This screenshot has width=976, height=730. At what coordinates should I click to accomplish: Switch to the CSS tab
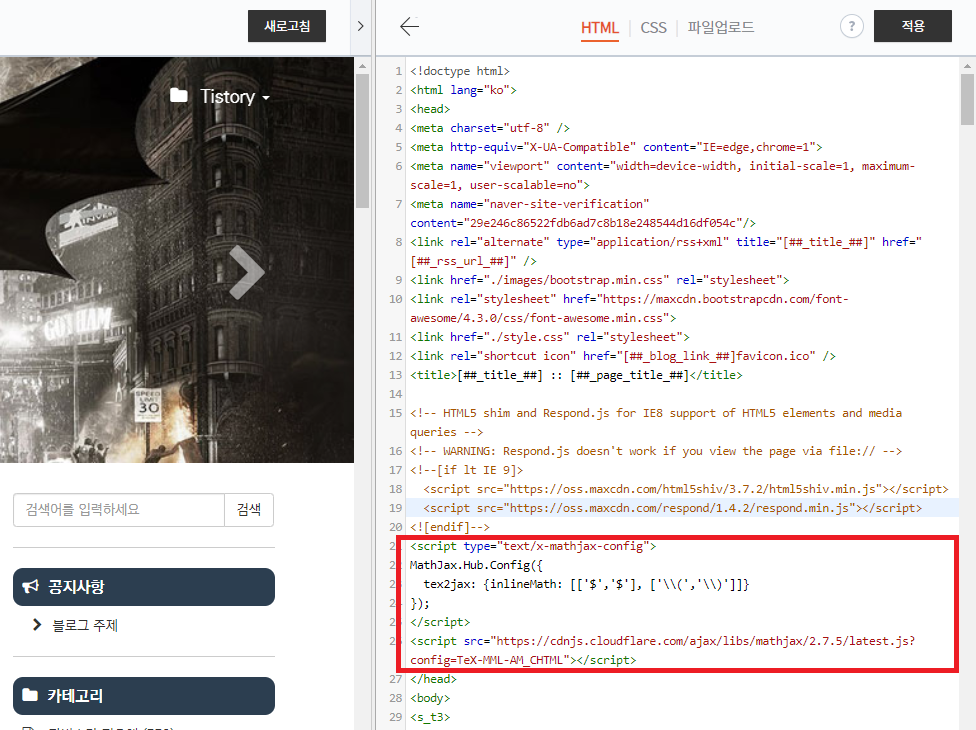click(653, 28)
